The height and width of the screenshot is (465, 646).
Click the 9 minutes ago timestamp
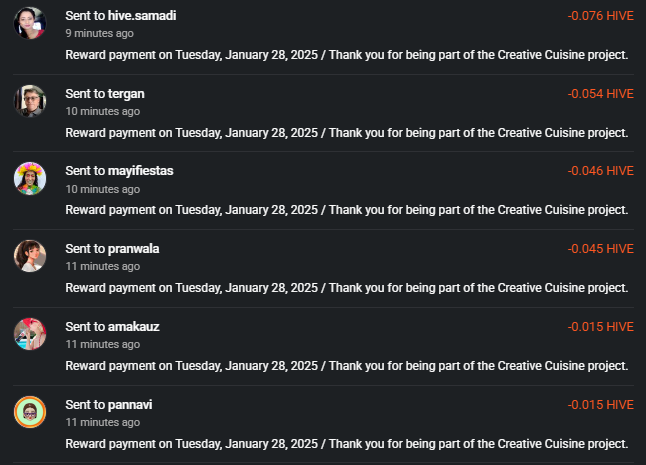99,33
